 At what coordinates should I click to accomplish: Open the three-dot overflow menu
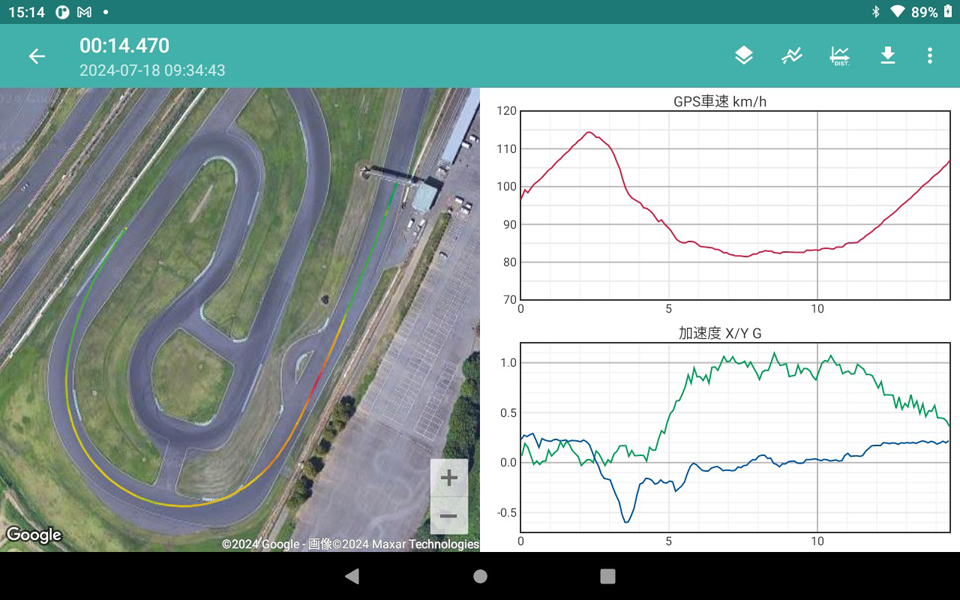point(929,56)
